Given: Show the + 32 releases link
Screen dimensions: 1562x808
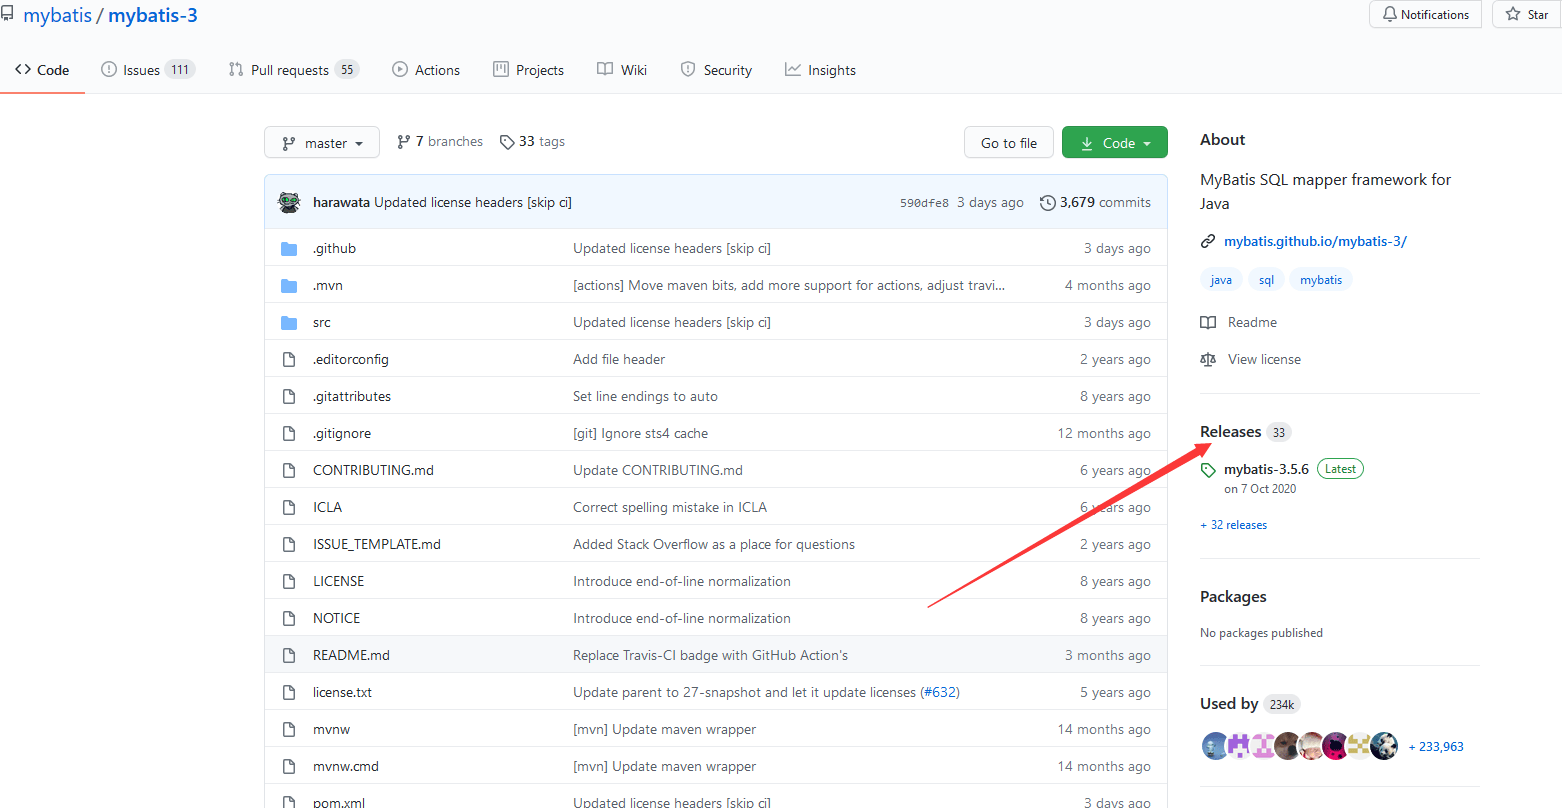Looking at the screenshot, I should pyautogui.click(x=1233, y=525).
